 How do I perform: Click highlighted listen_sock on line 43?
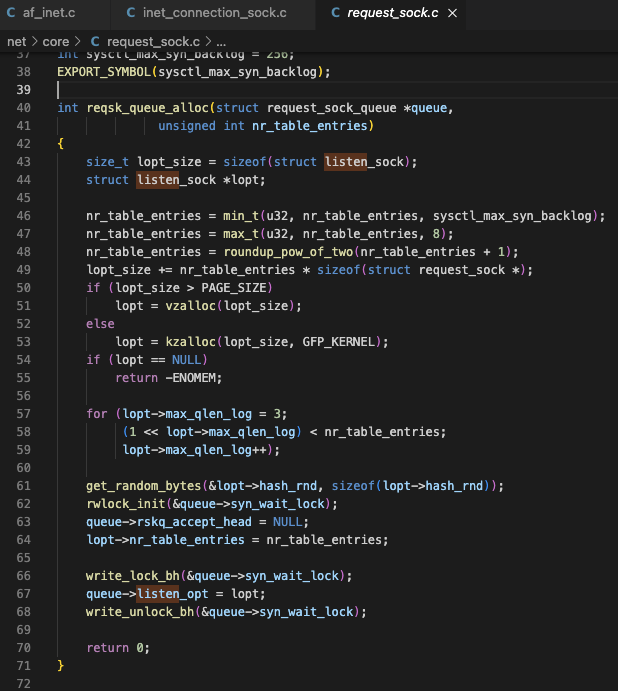coord(364,162)
